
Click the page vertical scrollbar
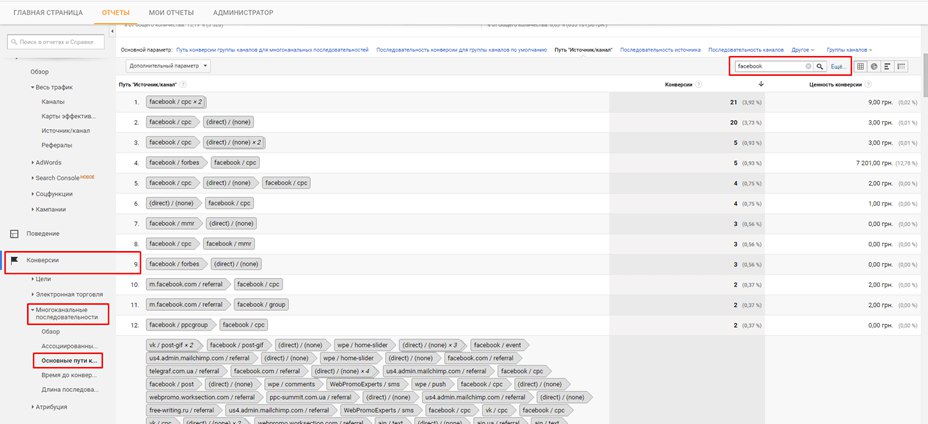924,77
